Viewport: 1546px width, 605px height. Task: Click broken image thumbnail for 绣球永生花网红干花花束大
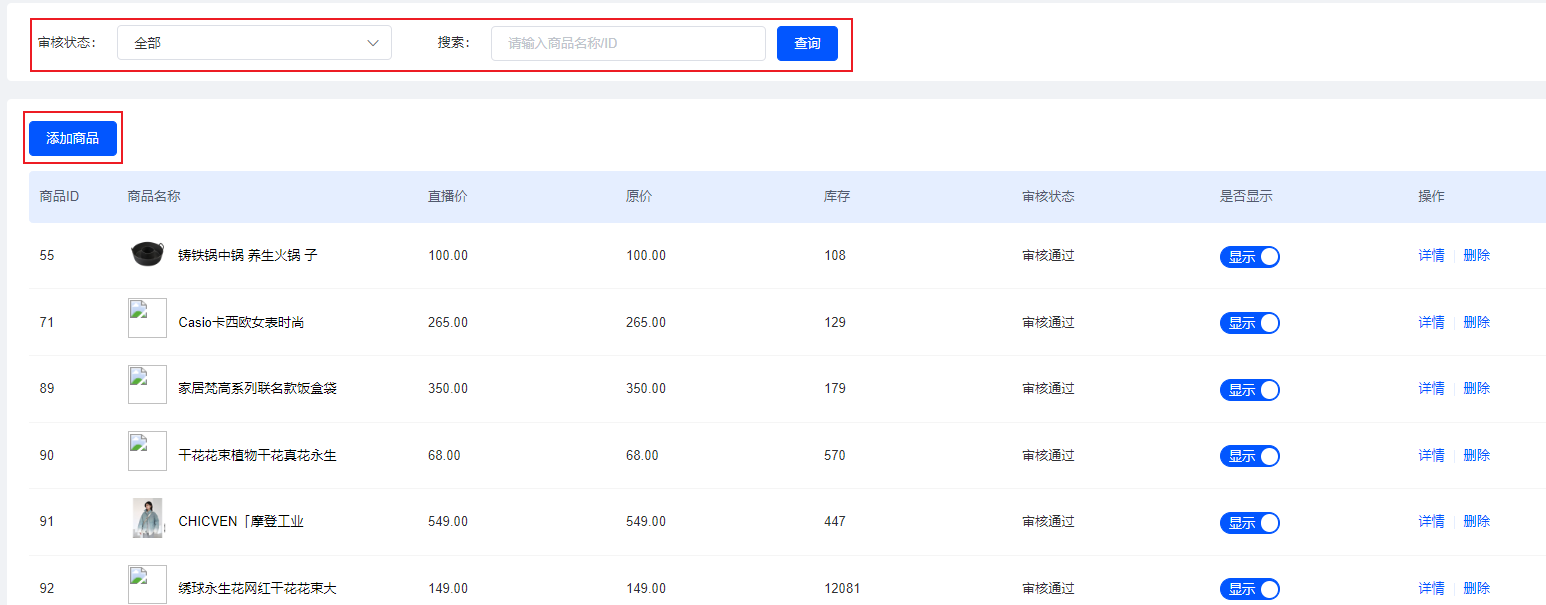tap(147, 584)
